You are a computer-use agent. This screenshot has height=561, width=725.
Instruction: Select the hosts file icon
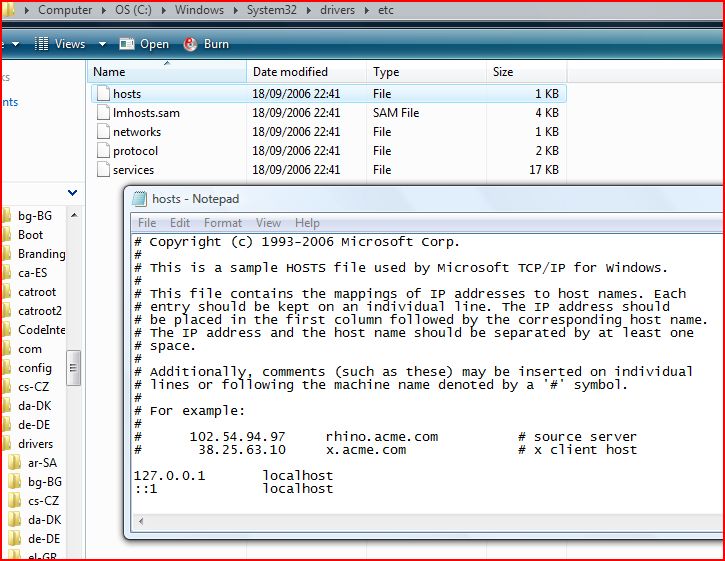(x=103, y=94)
